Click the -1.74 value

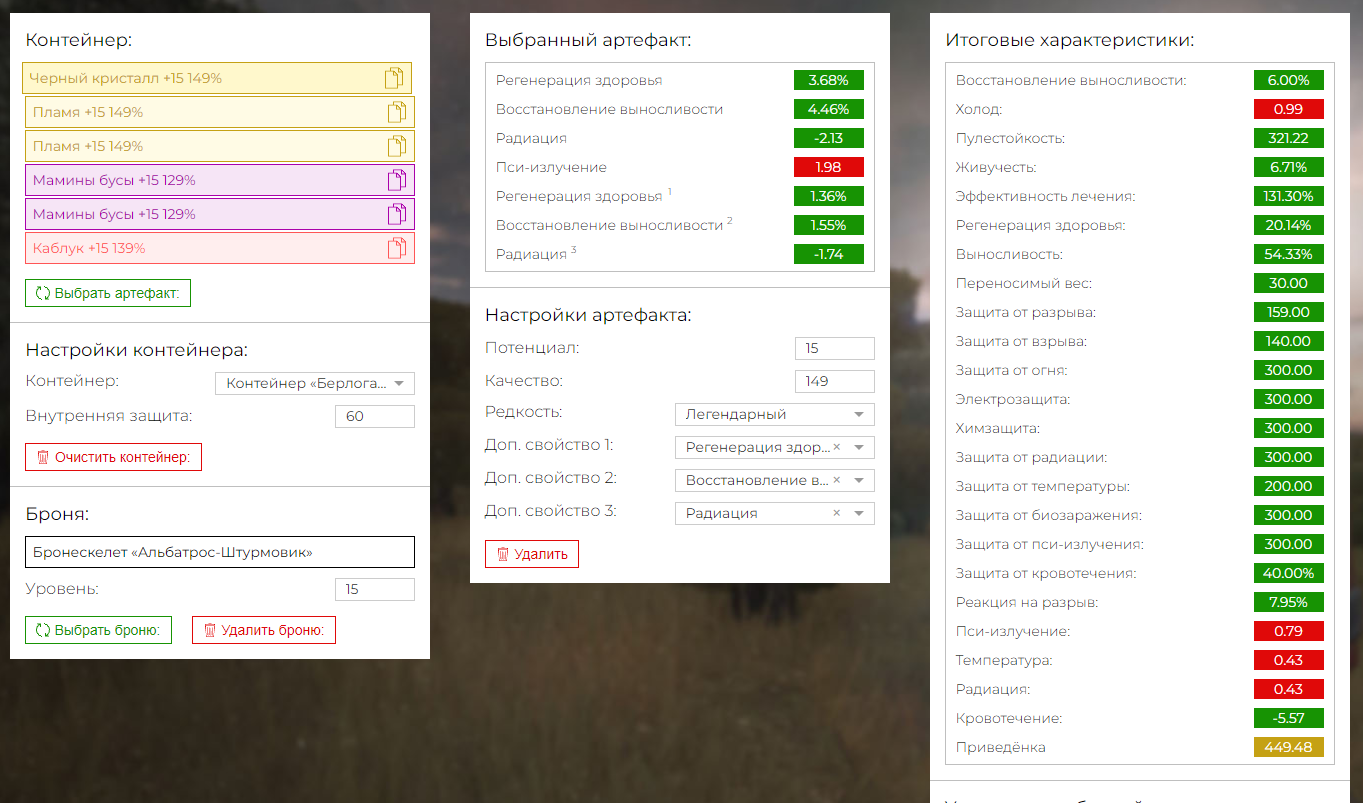point(829,254)
